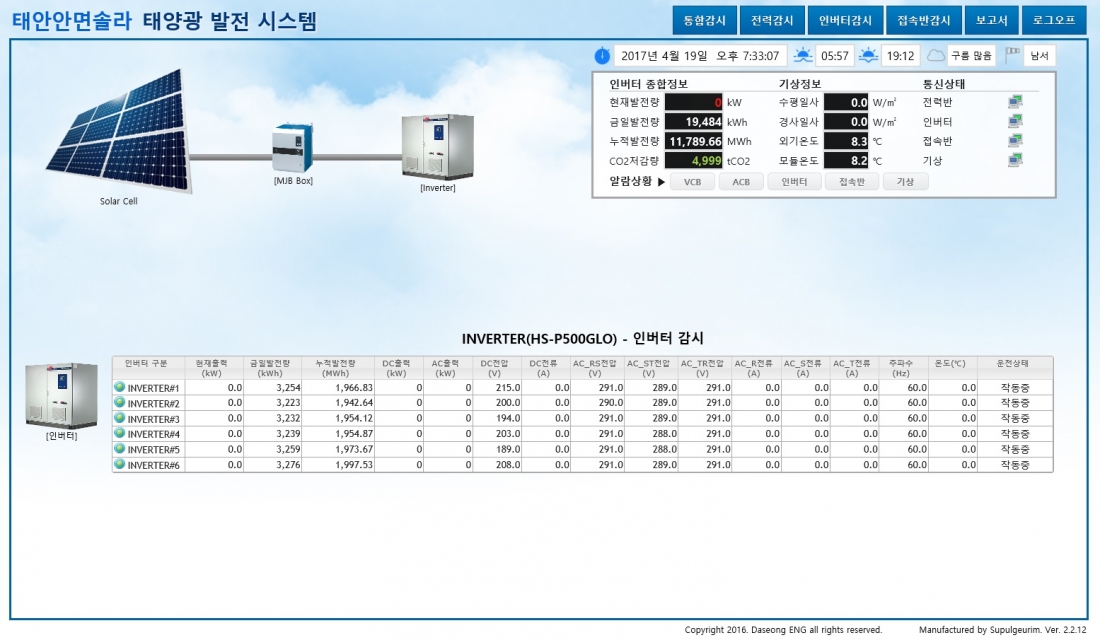Click the ACB alarm button
Screen dimensions: 1100x640
coord(740,182)
